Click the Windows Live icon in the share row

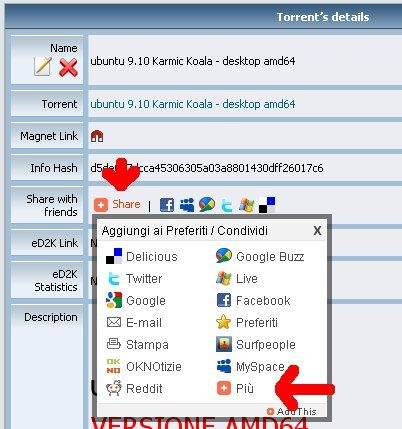pyautogui.click(x=247, y=205)
